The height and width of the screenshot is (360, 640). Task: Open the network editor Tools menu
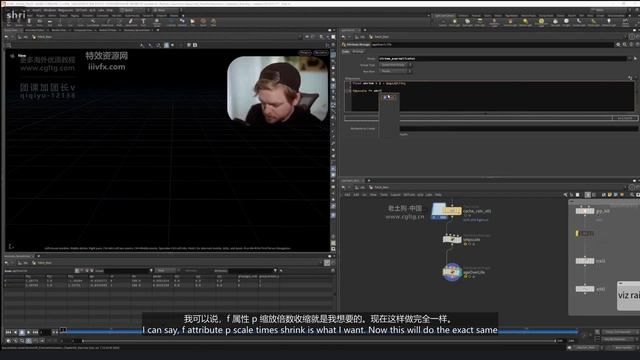tap(384, 195)
